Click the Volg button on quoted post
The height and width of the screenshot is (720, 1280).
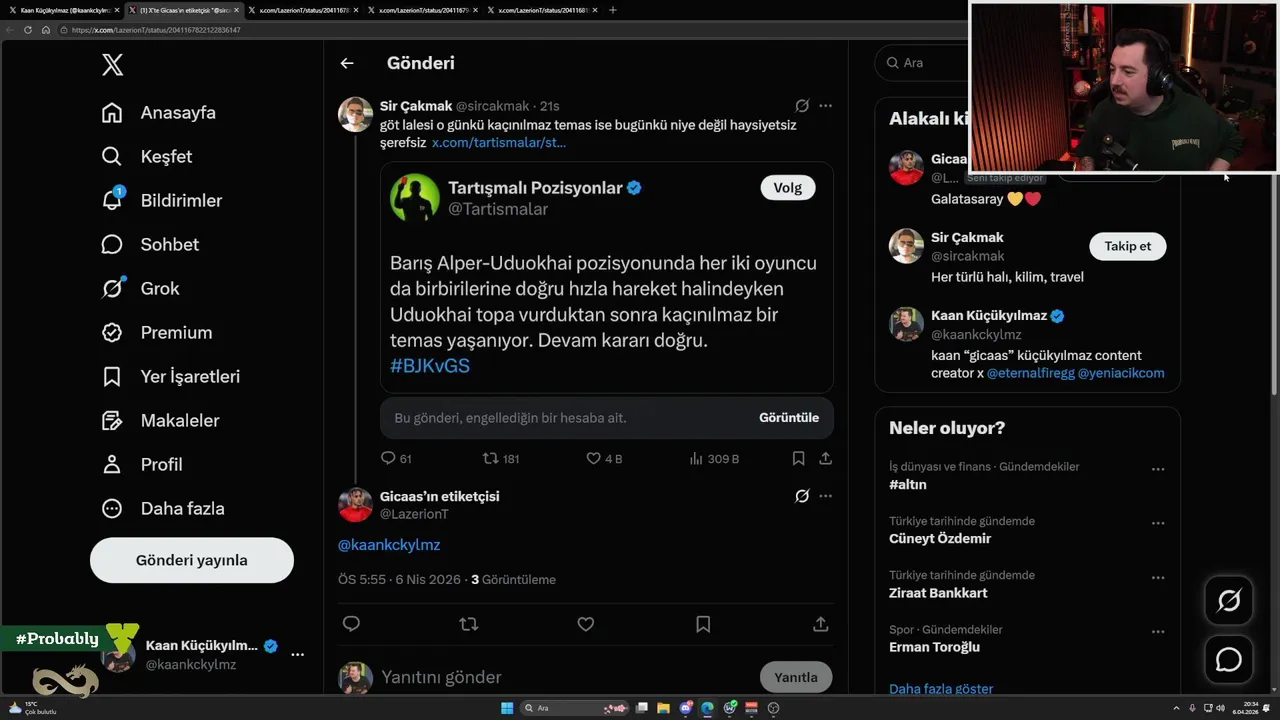(788, 188)
